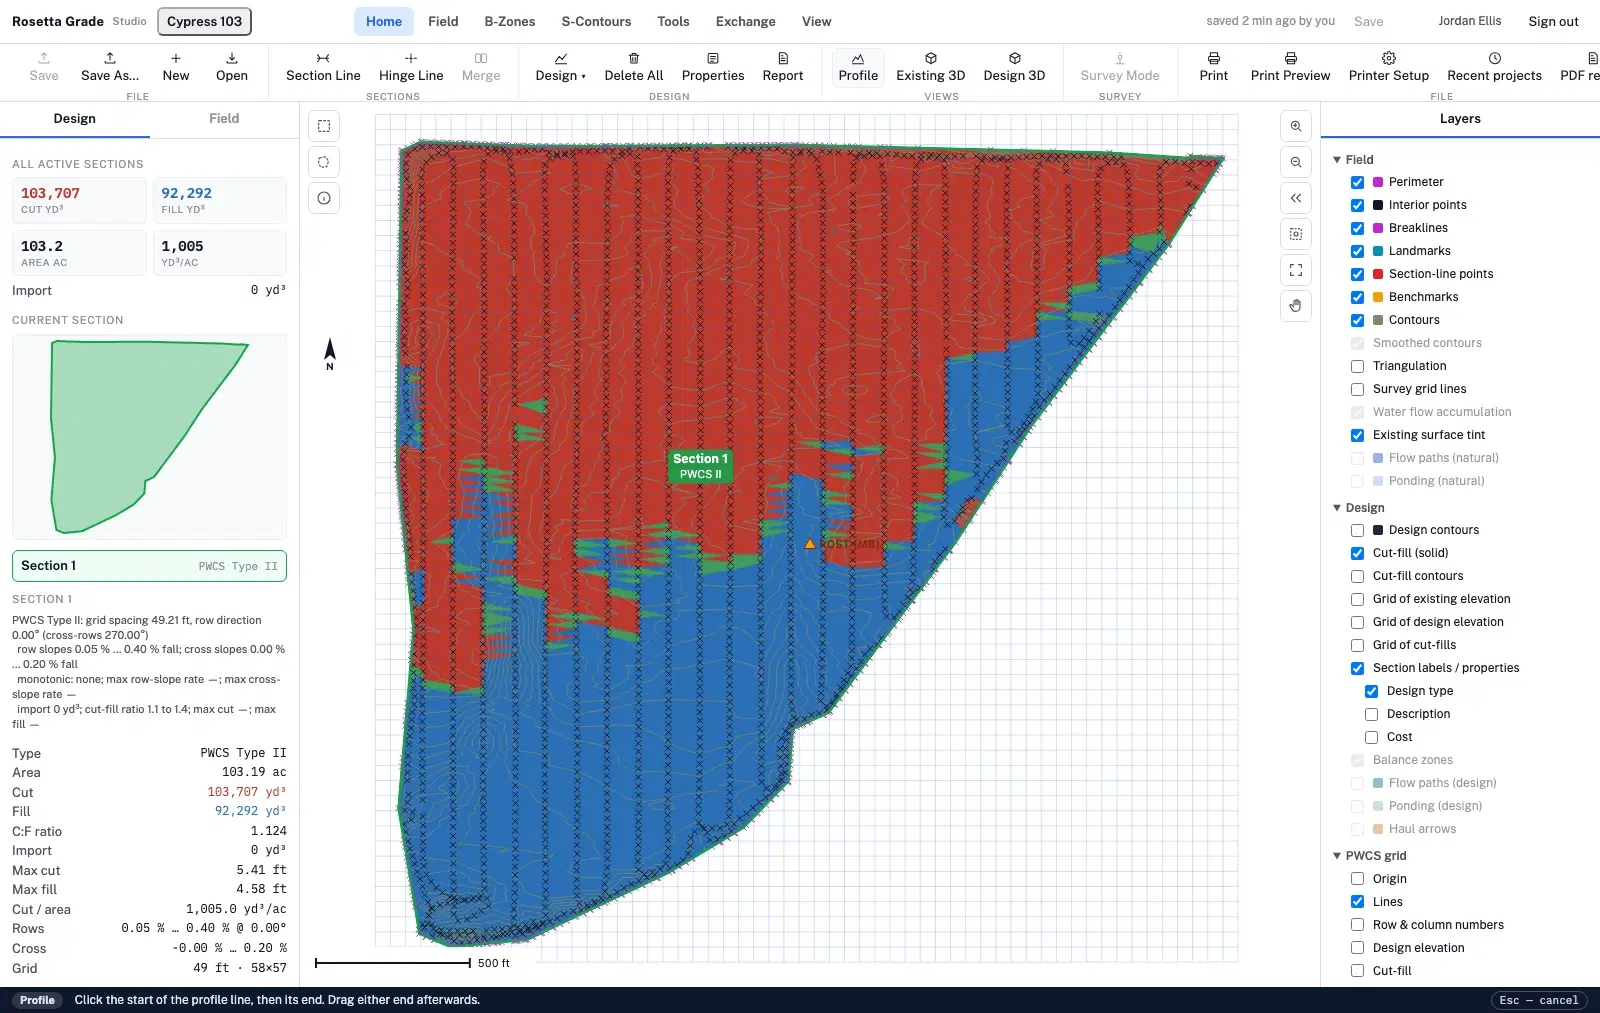Click the fit to full extent icon

pyautogui.click(x=1296, y=270)
